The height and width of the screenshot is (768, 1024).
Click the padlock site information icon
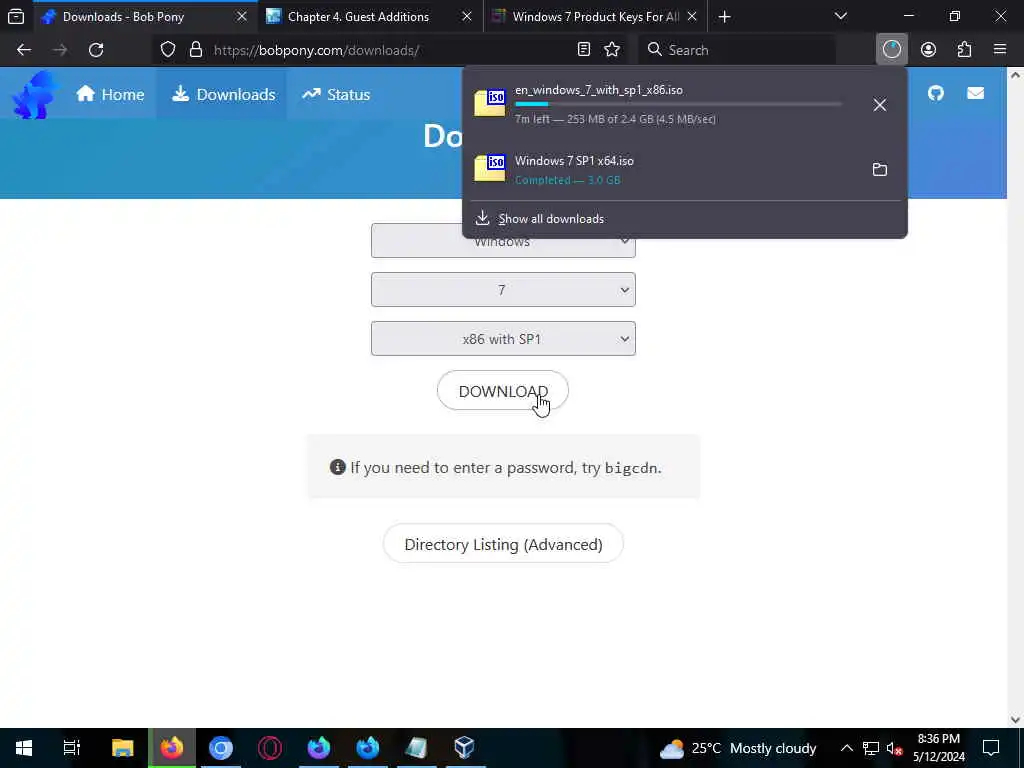[195, 50]
